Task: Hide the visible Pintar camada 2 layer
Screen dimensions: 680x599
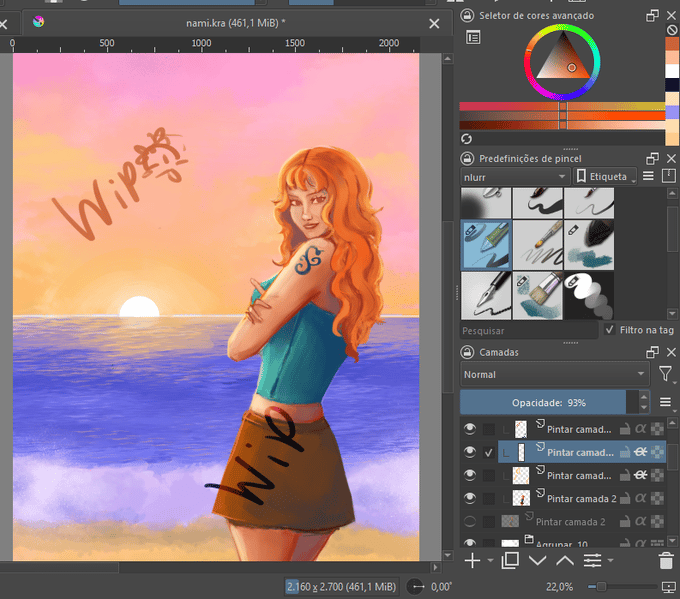Action: [470, 498]
